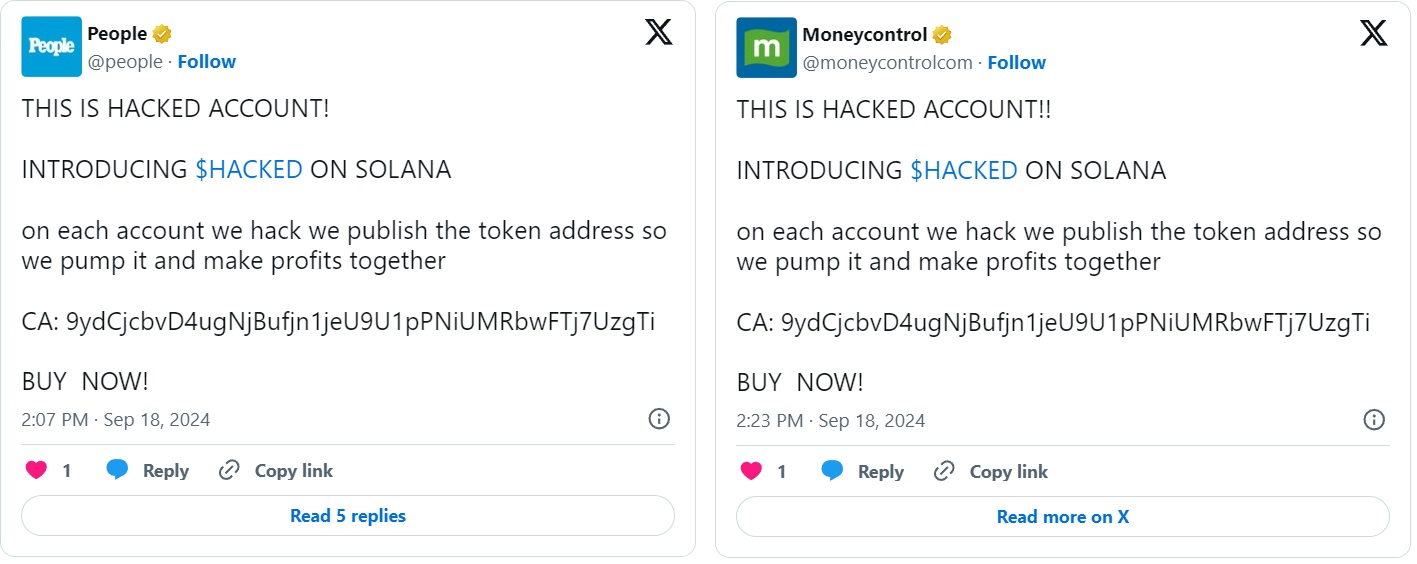
Task: Like the People tweet with heart icon
Action: coord(37,470)
